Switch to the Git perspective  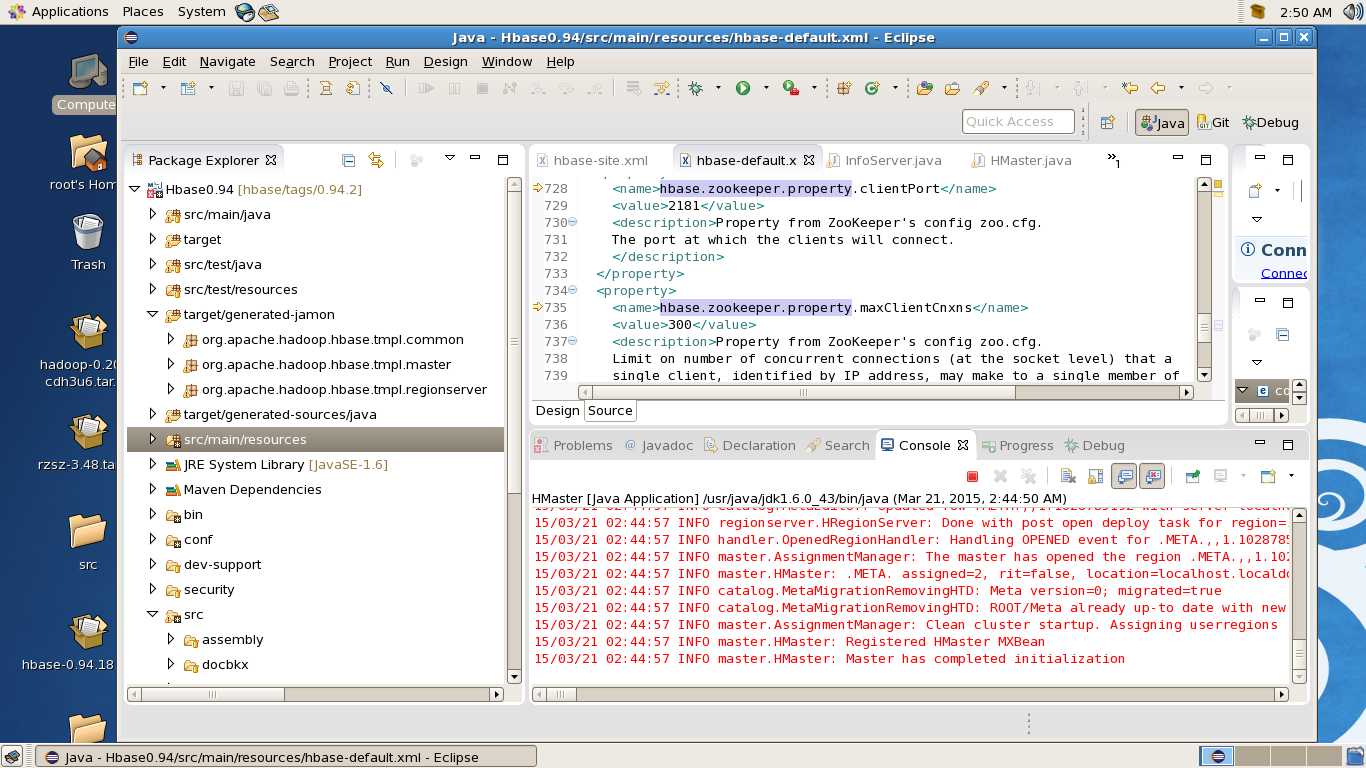click(x=1213, y=122)
